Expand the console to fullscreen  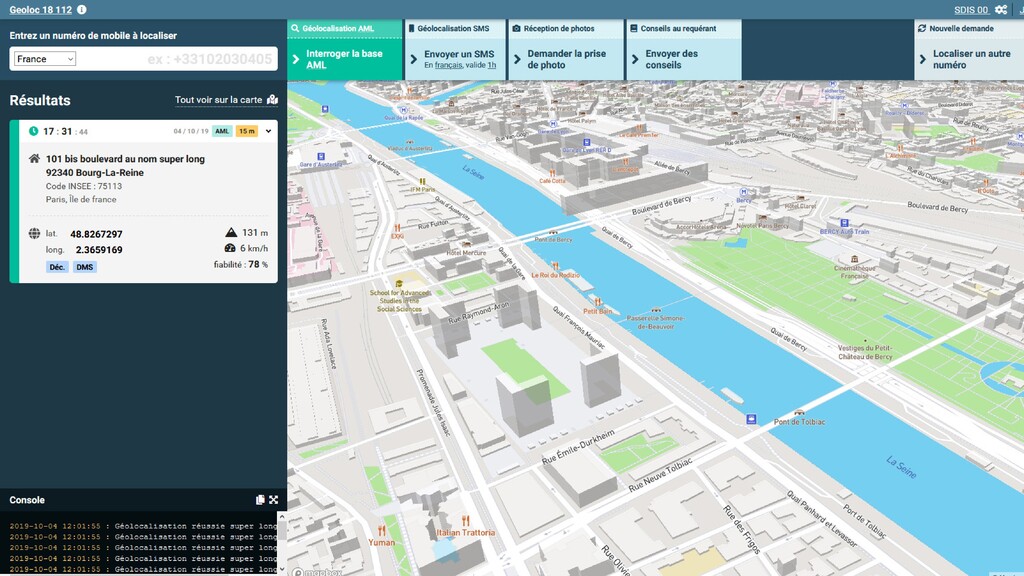(x=273, y=500)
